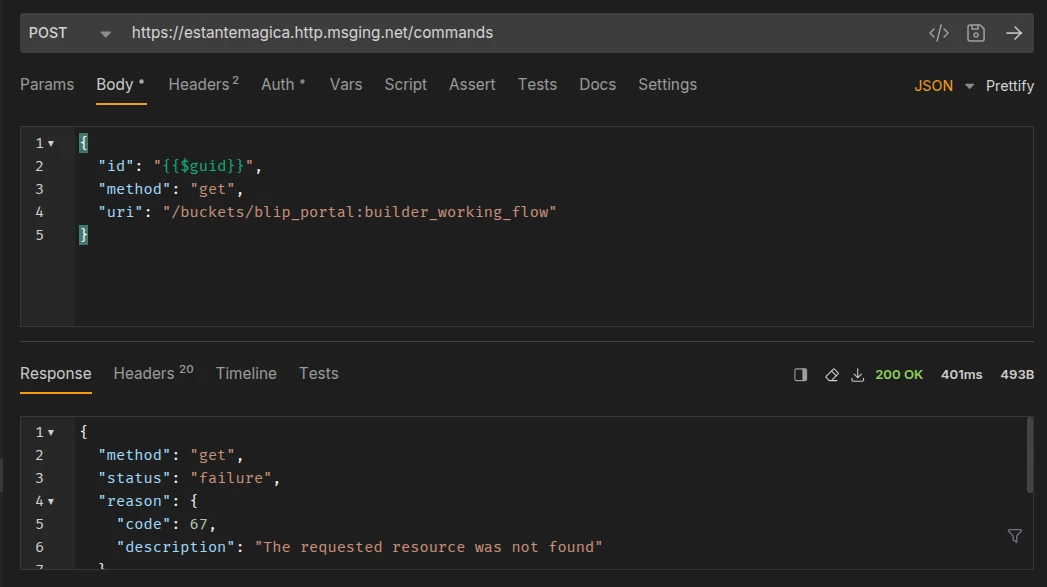Click the Prettify button

coord(1009,86)
